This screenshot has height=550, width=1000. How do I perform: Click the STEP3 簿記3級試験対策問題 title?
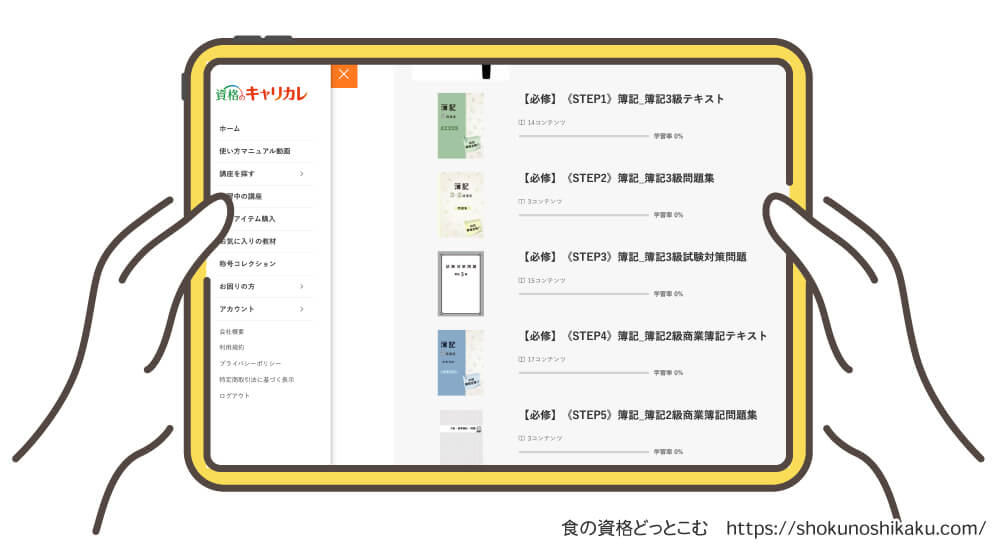tap(634, 257)
